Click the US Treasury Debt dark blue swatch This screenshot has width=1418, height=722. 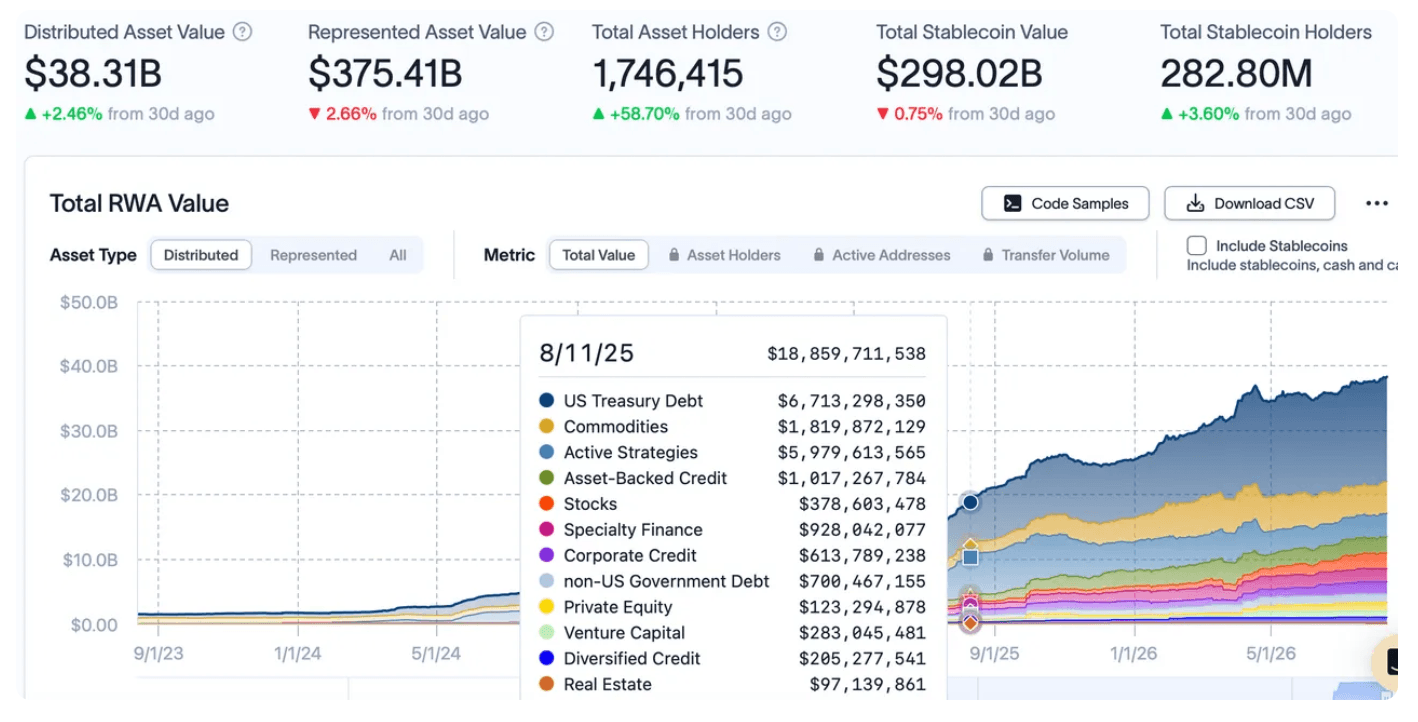[x=546, y=401]
